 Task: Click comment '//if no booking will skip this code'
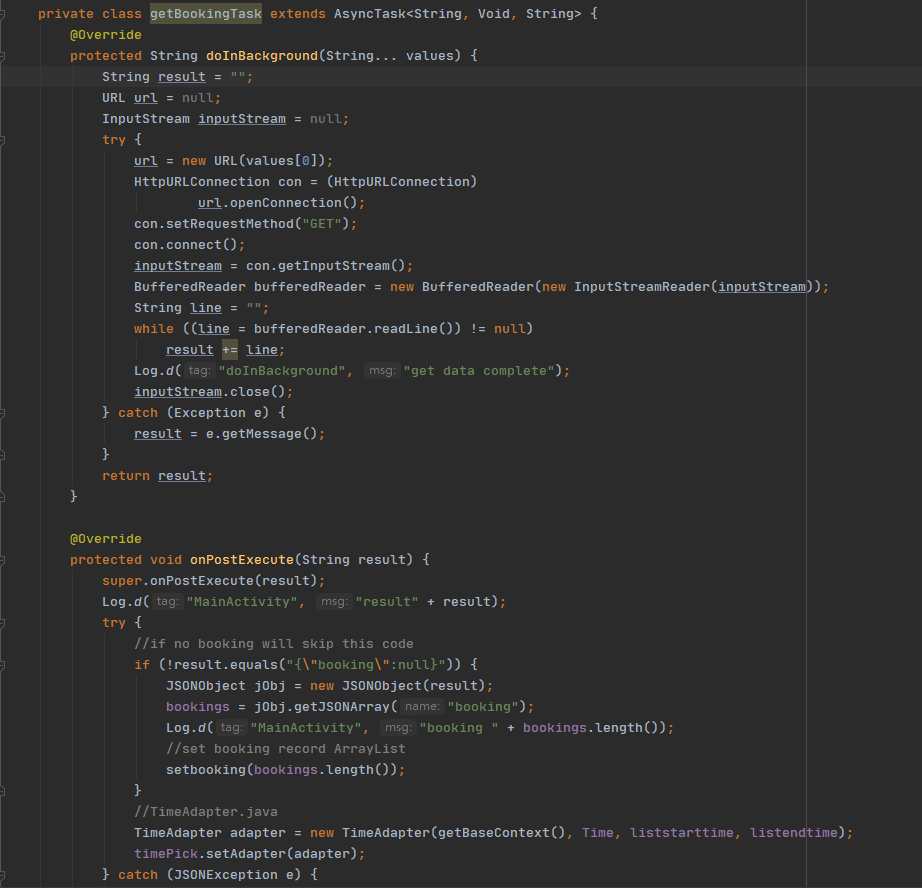[273, 644]
